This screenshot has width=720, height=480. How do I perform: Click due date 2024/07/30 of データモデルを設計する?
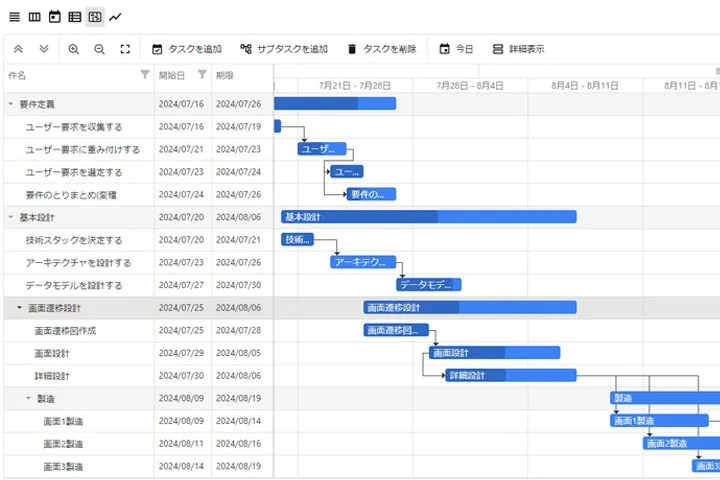click(238, 285)
